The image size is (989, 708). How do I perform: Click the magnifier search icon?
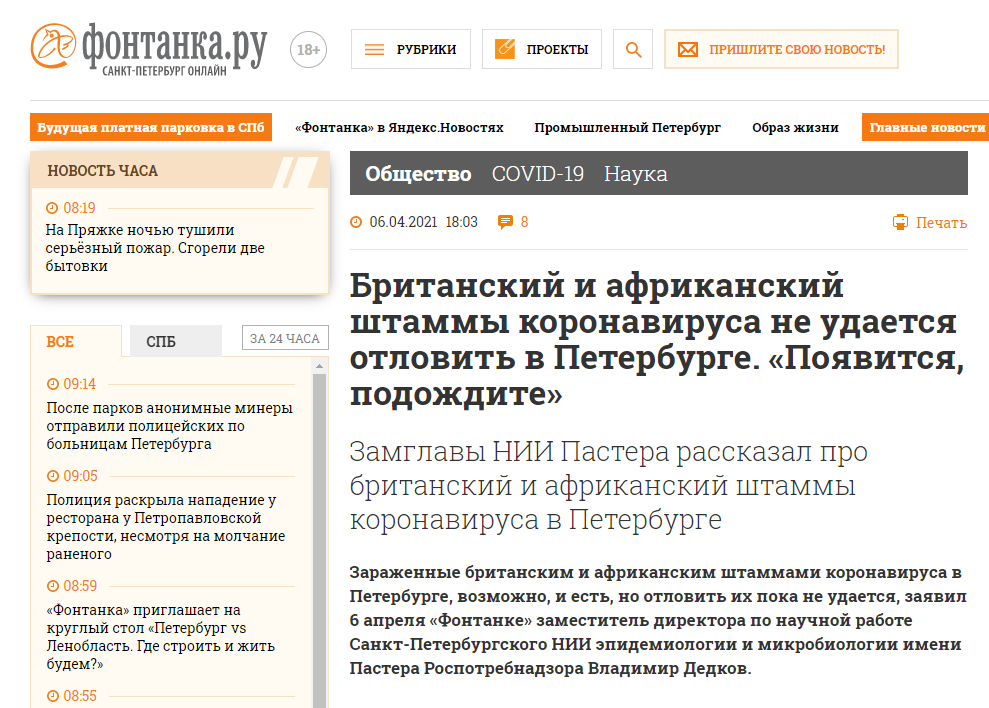click(633, 49)
